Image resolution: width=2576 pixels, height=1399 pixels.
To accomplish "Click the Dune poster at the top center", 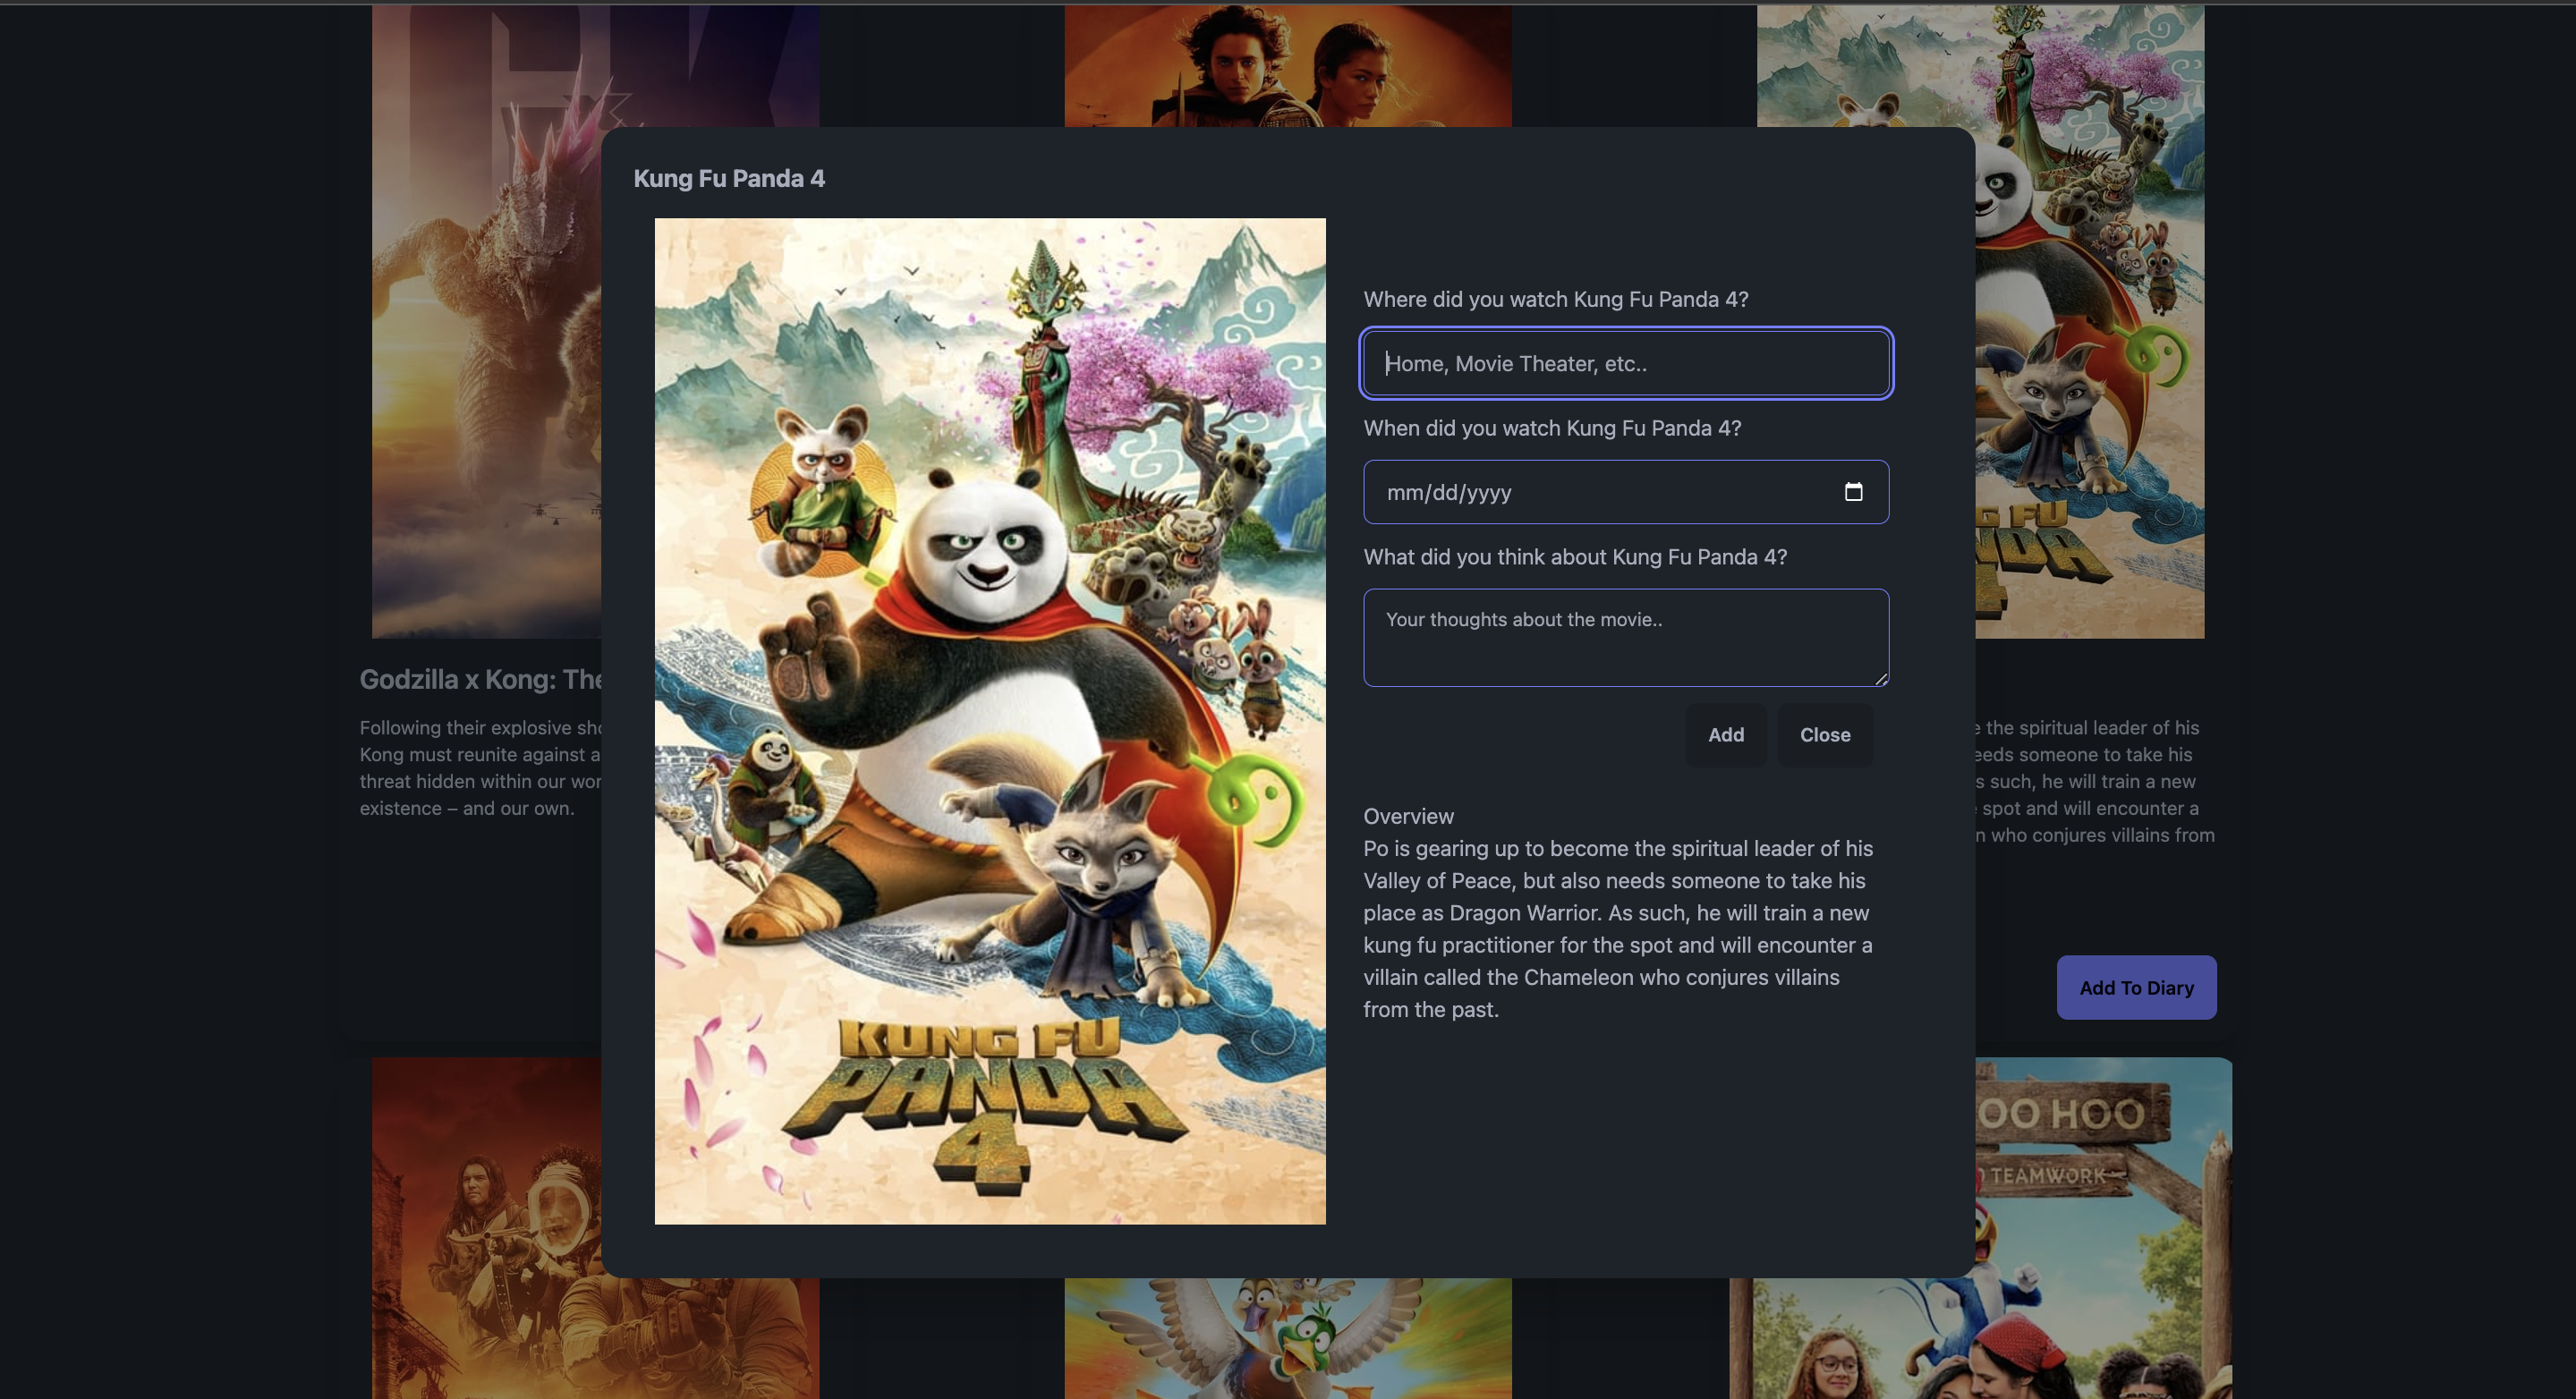I will click(x=1287, y=66).
